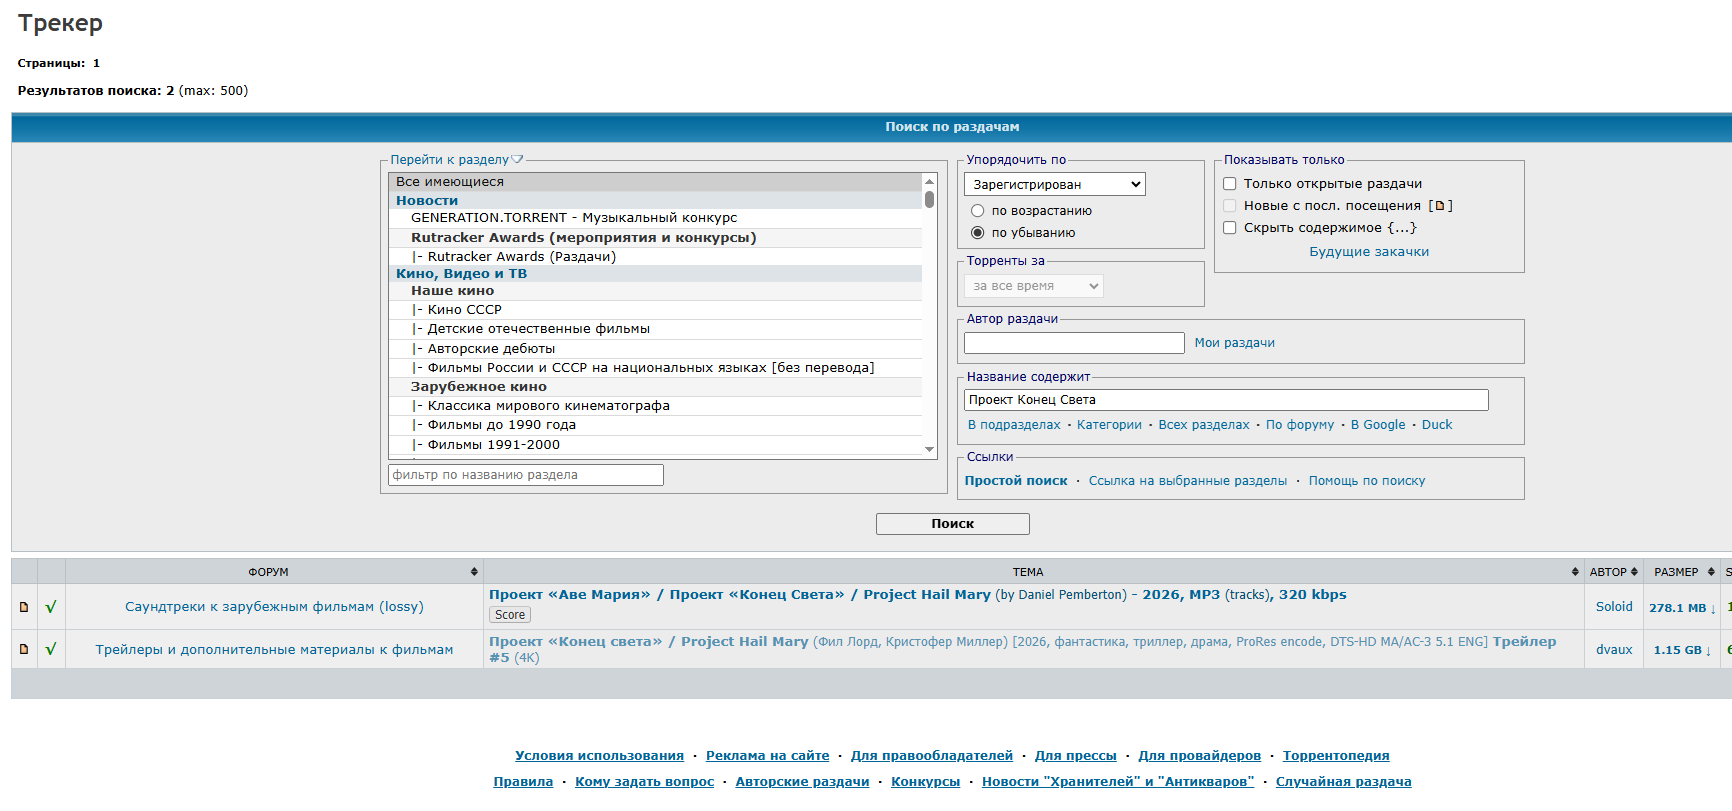
Task: Open author 'Soloid' profile link
Action: click(1614, 607)
